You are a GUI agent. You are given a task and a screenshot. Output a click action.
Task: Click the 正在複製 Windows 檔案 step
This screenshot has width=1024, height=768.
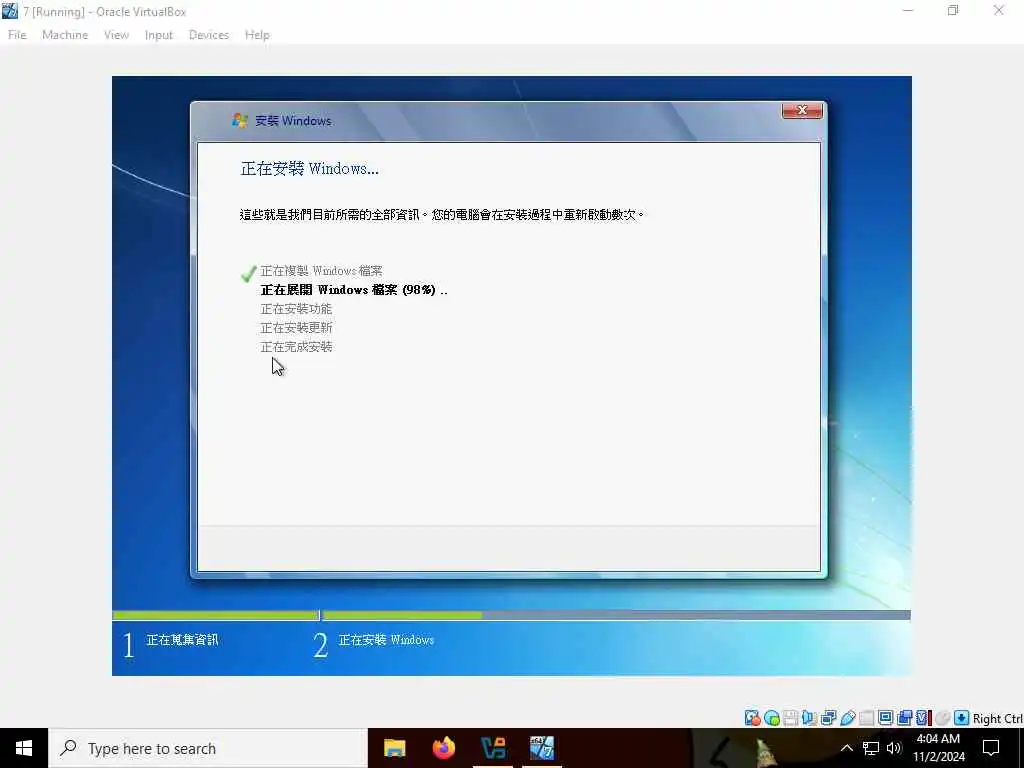[x=321, y=270]
